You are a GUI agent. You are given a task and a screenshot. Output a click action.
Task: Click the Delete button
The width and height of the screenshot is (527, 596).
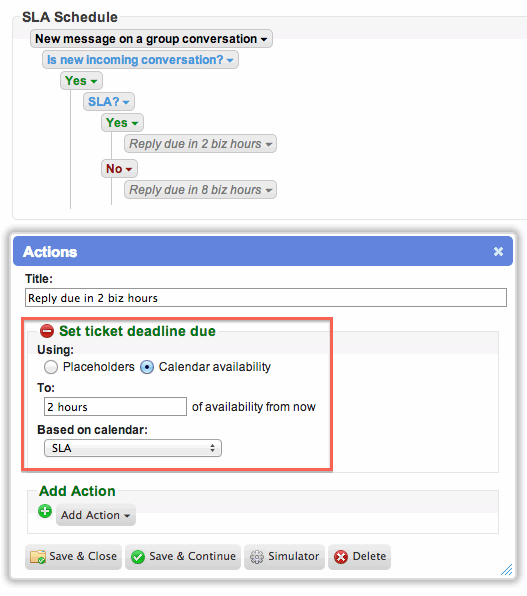(359, 556)
